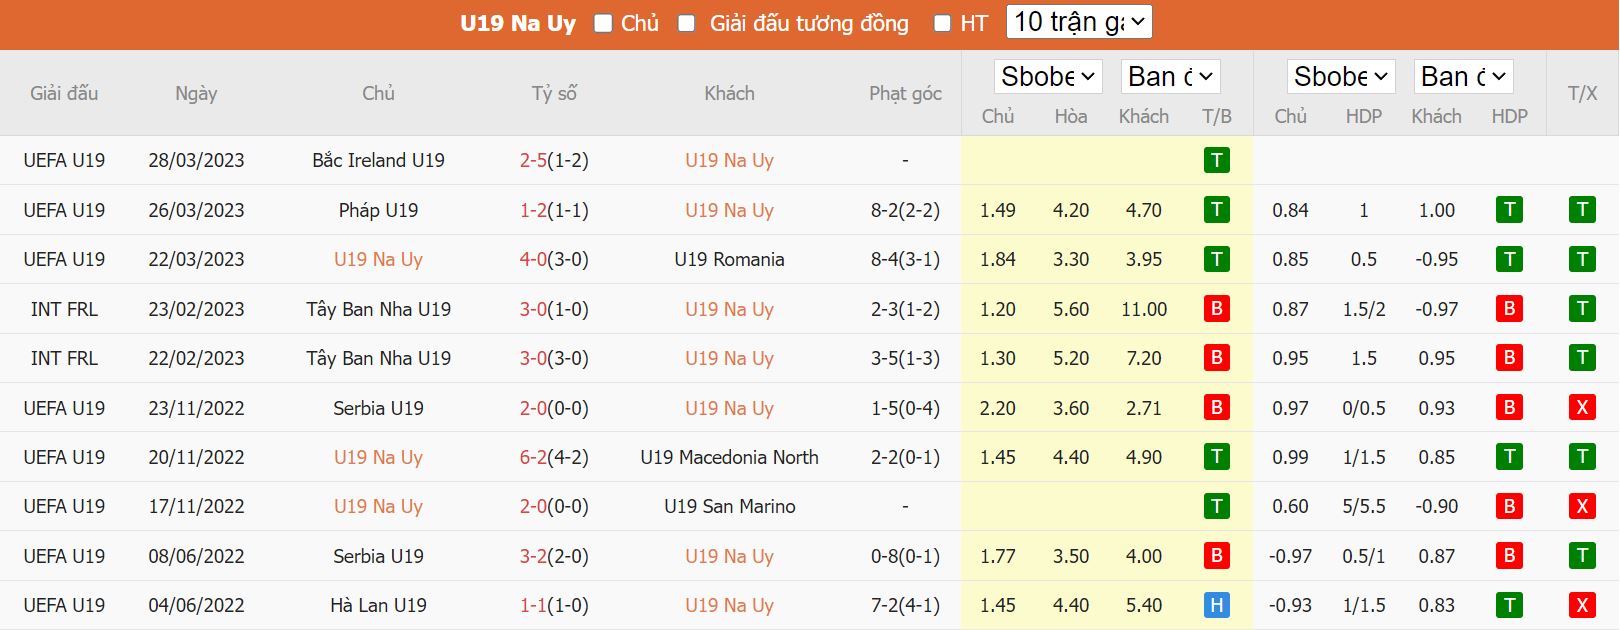Click green T handicap badge in Pháp U19 row
This screenshot has width=1620, height=630.
tap(1509, 210)
